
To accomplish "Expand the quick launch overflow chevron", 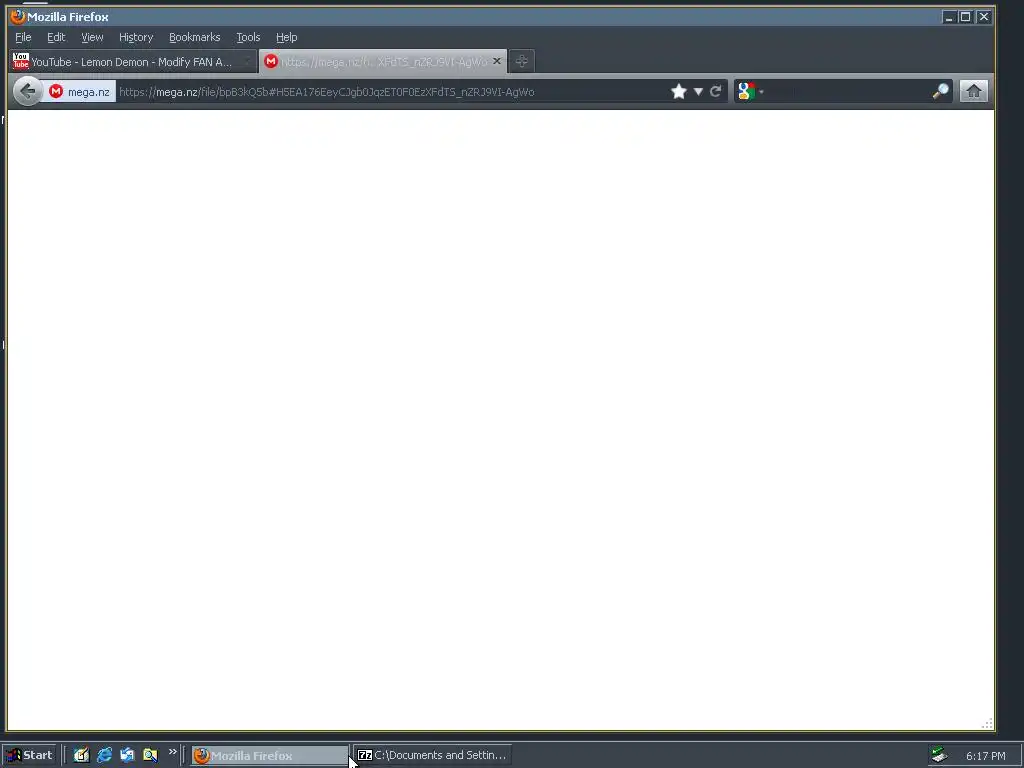I will [x=172, y=752].
